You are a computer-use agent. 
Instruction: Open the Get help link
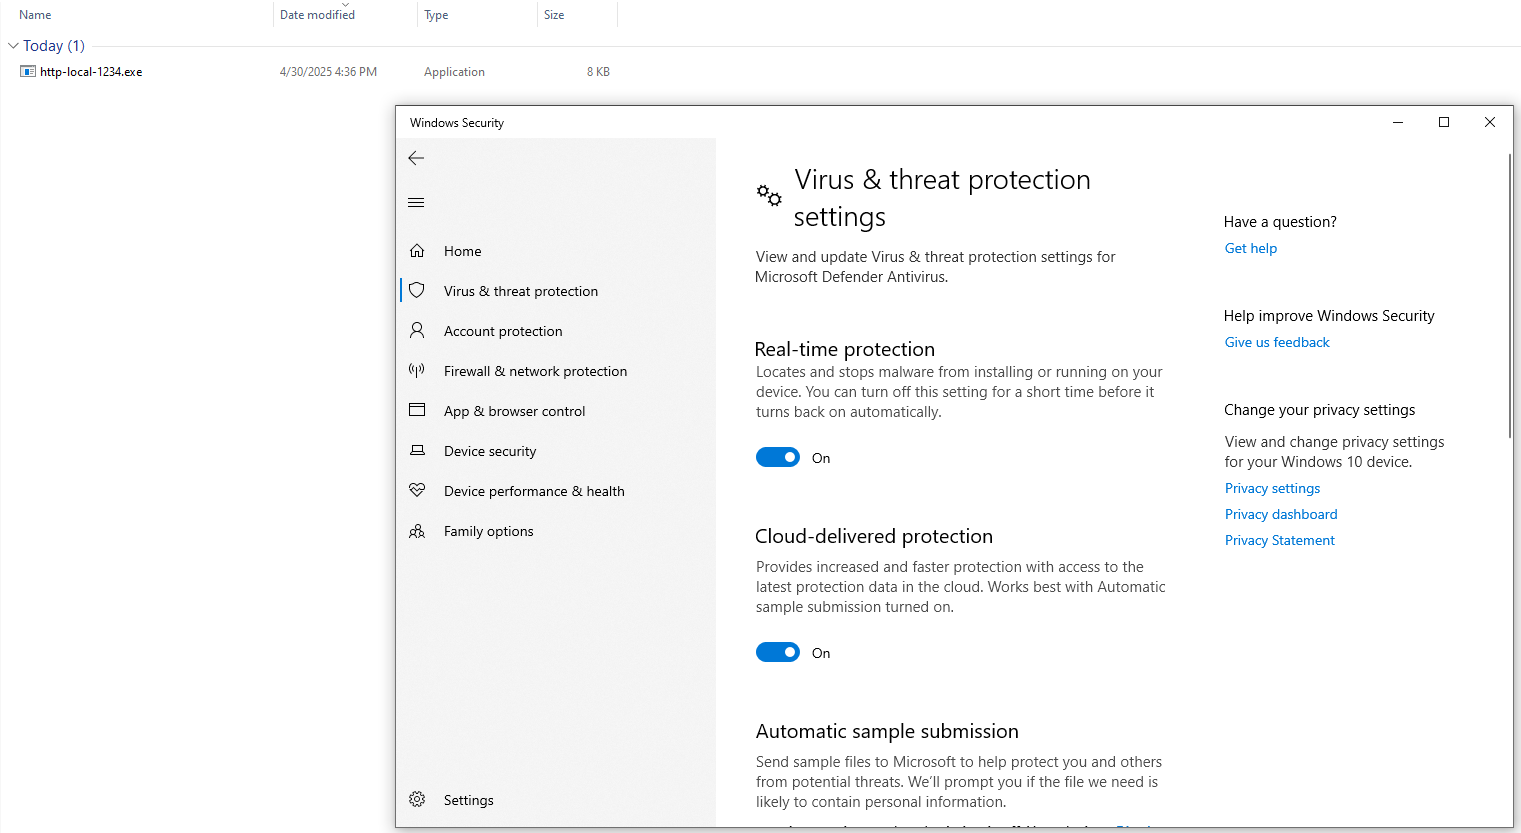[x=1250, y=248]
